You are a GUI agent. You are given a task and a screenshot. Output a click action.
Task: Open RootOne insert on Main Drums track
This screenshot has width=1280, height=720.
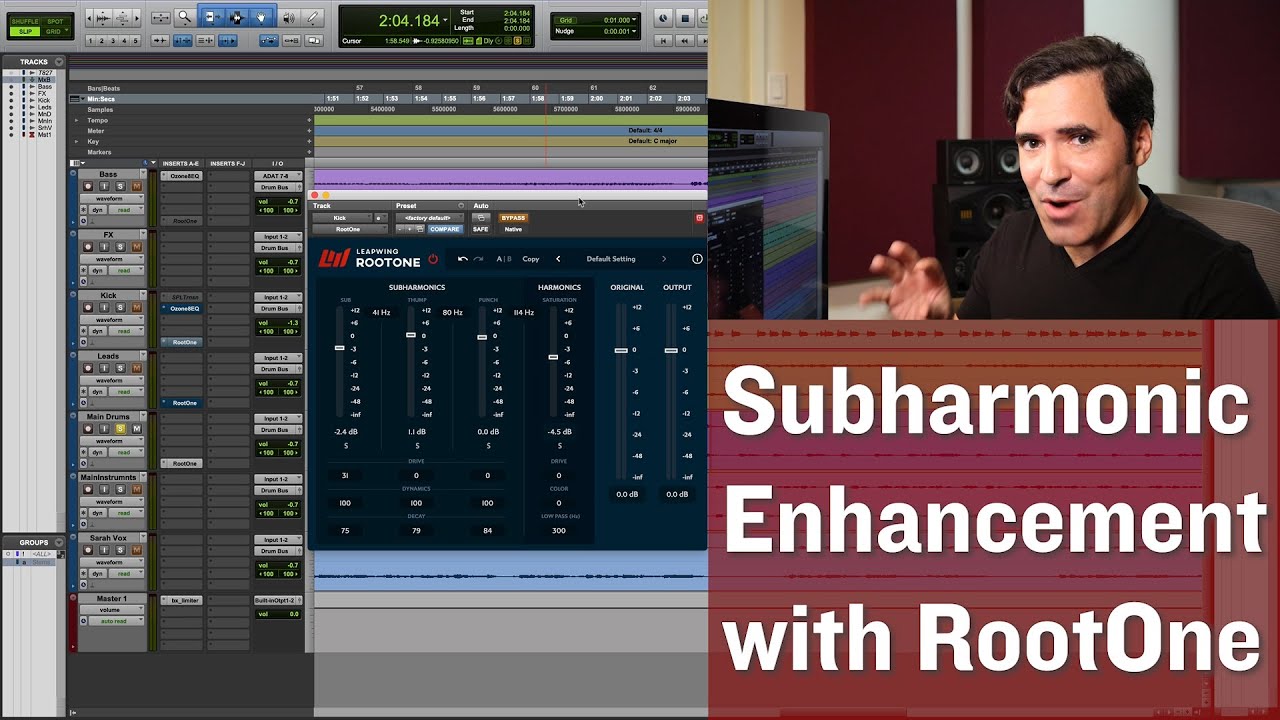click(x=181, y=464)
